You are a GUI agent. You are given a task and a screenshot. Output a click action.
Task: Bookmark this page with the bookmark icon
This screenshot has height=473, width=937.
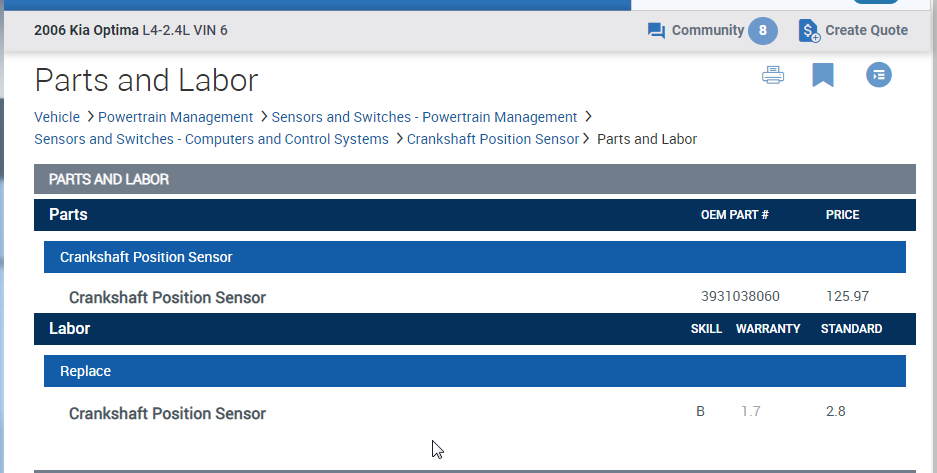(x=823, y=75)
